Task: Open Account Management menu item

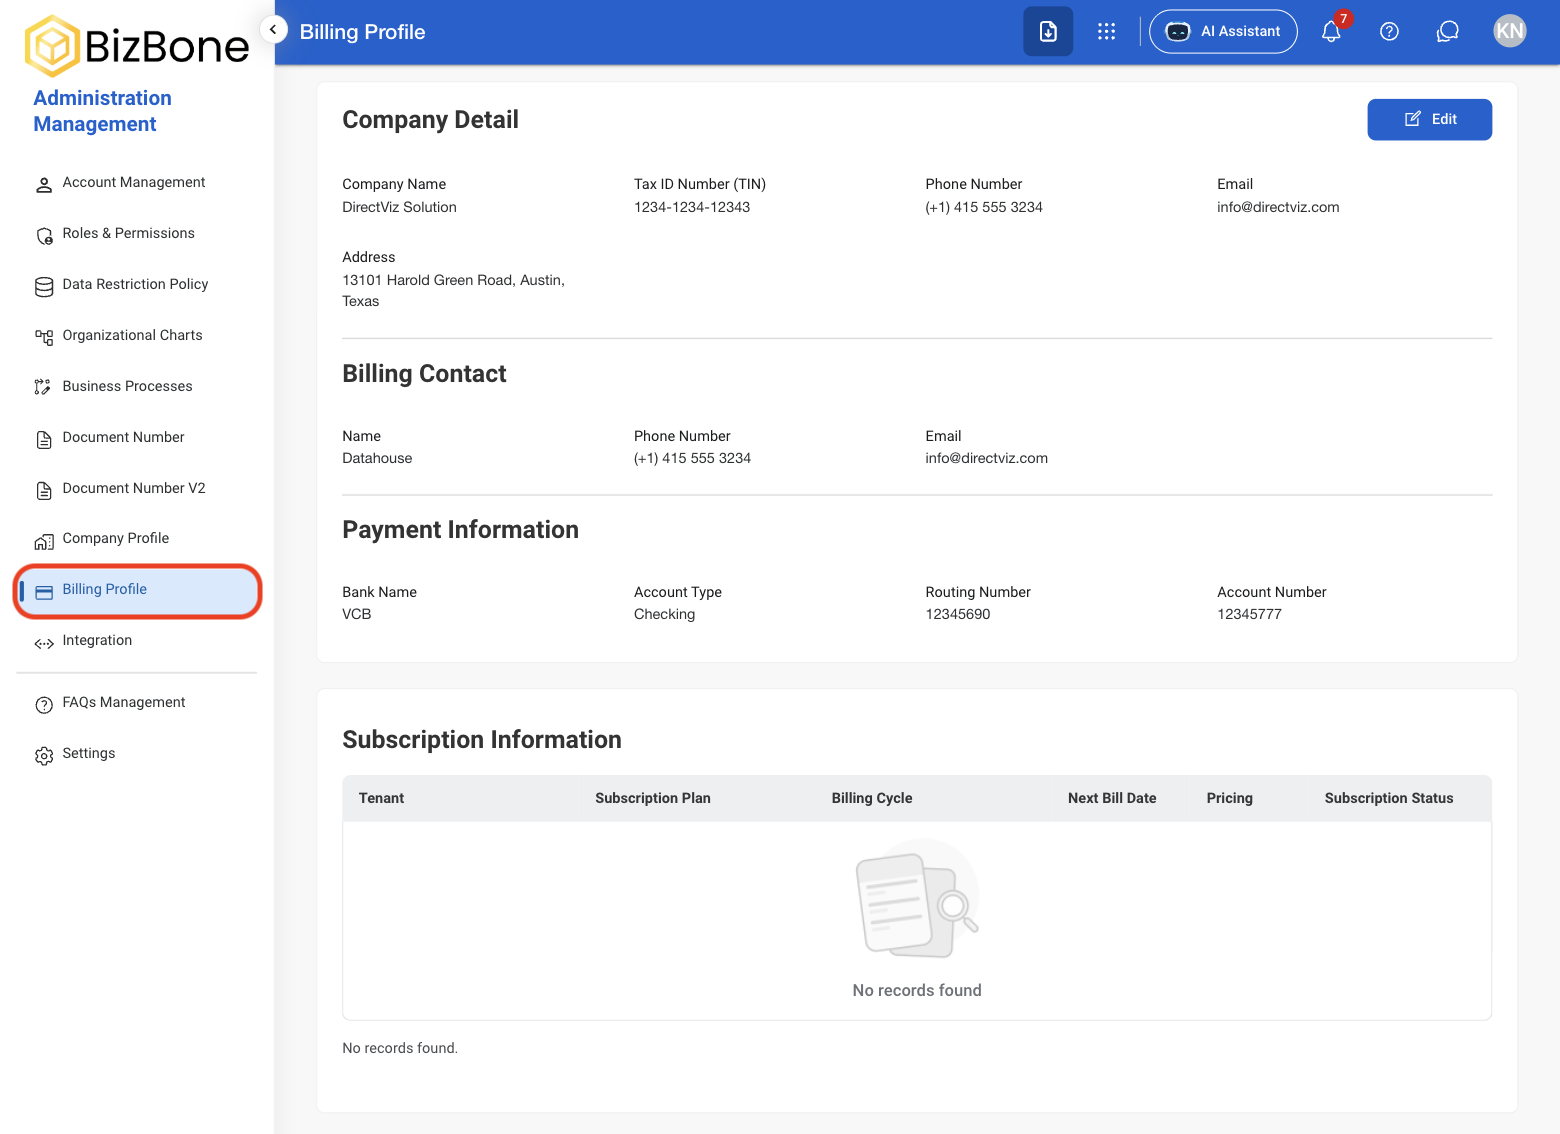Action: coord(137,182)
